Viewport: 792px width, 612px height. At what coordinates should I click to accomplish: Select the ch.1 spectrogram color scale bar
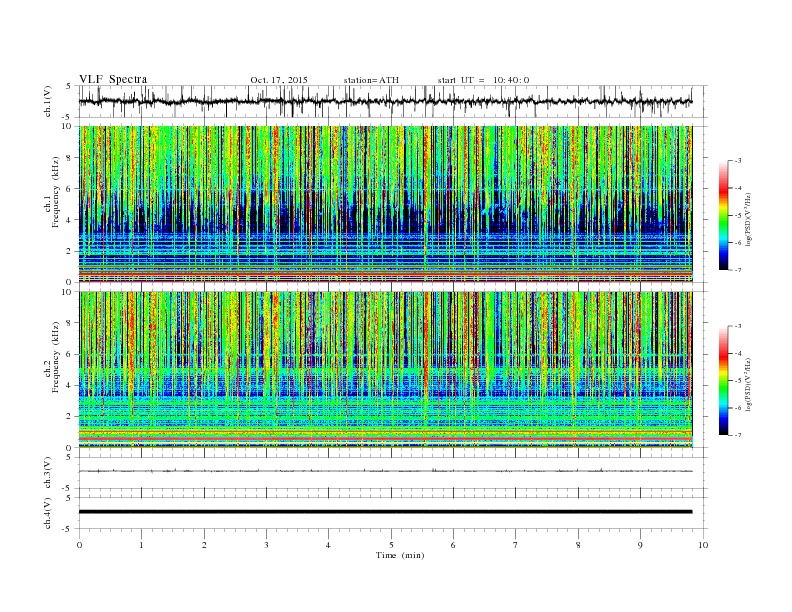pos(723,215)
